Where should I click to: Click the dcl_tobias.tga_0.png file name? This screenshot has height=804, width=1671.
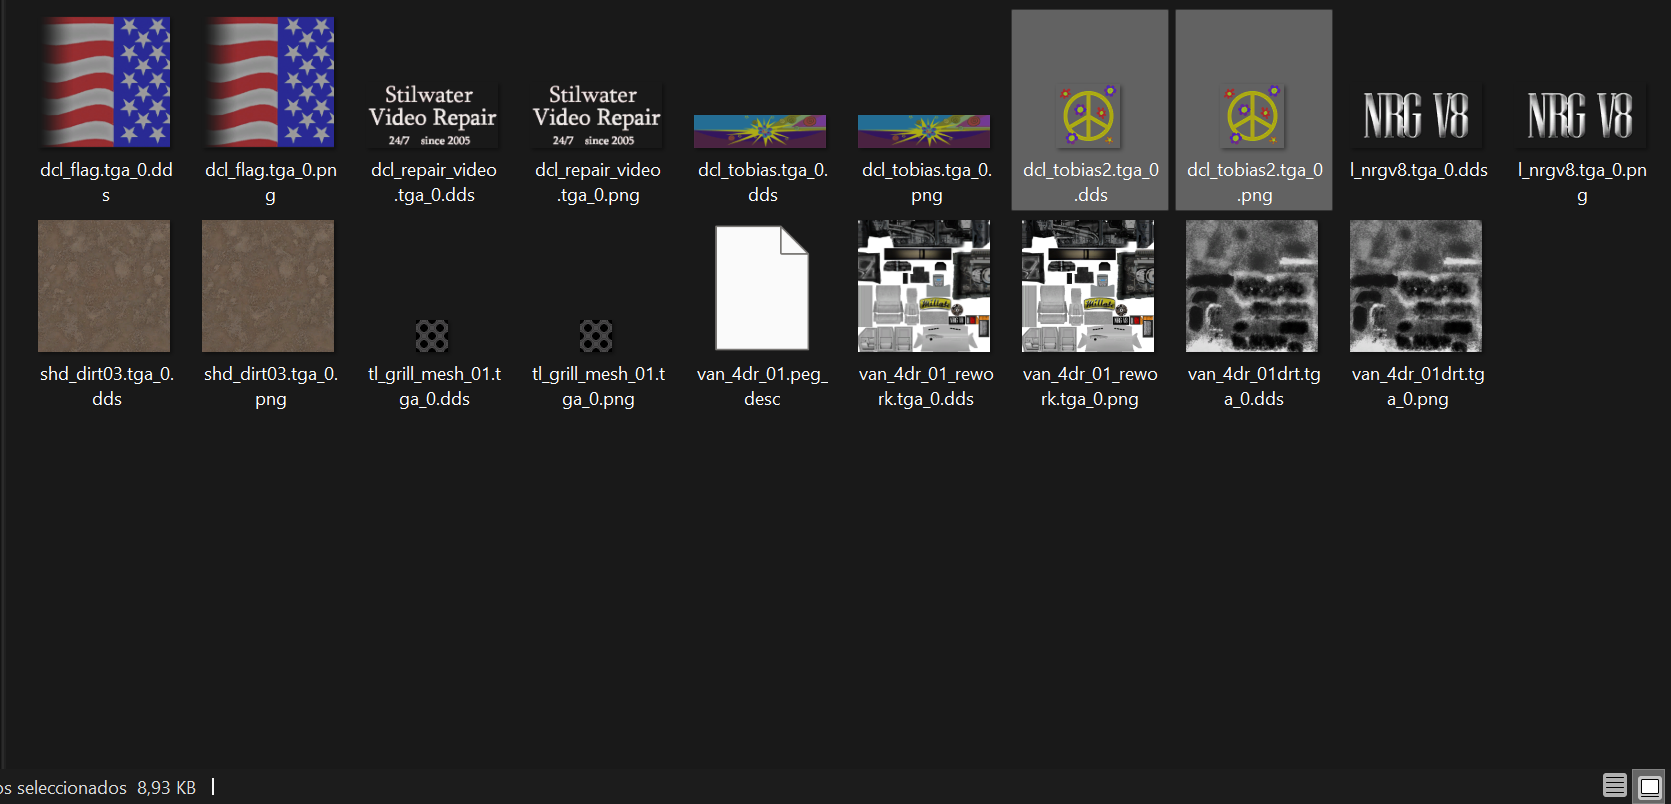point(927,182)
